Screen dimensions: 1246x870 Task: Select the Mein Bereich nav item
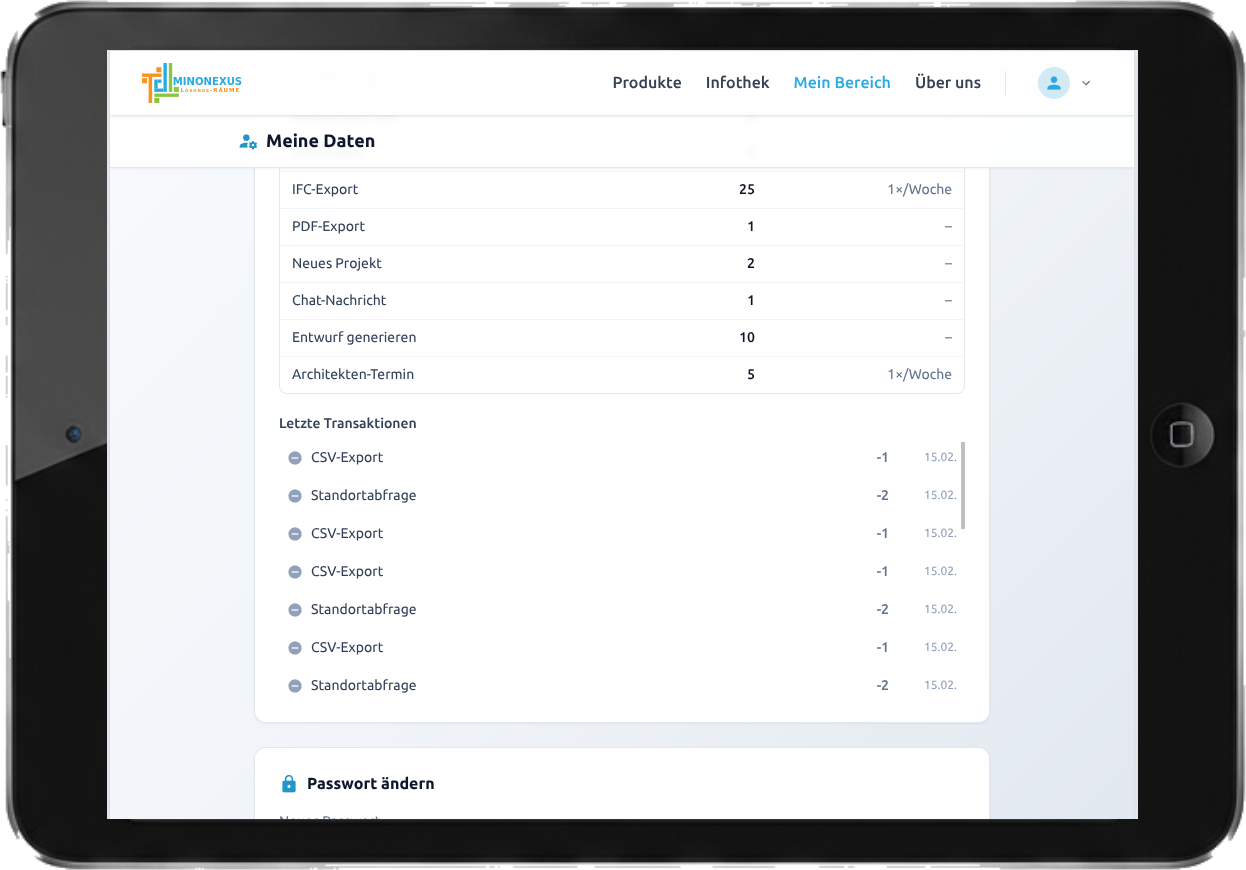(x=841, y=83)
